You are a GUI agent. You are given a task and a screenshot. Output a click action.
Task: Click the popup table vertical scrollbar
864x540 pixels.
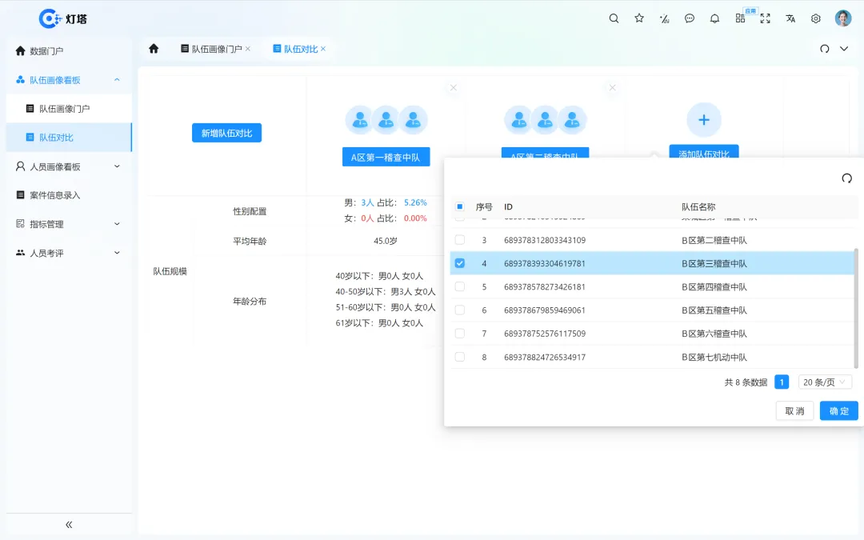856,308
